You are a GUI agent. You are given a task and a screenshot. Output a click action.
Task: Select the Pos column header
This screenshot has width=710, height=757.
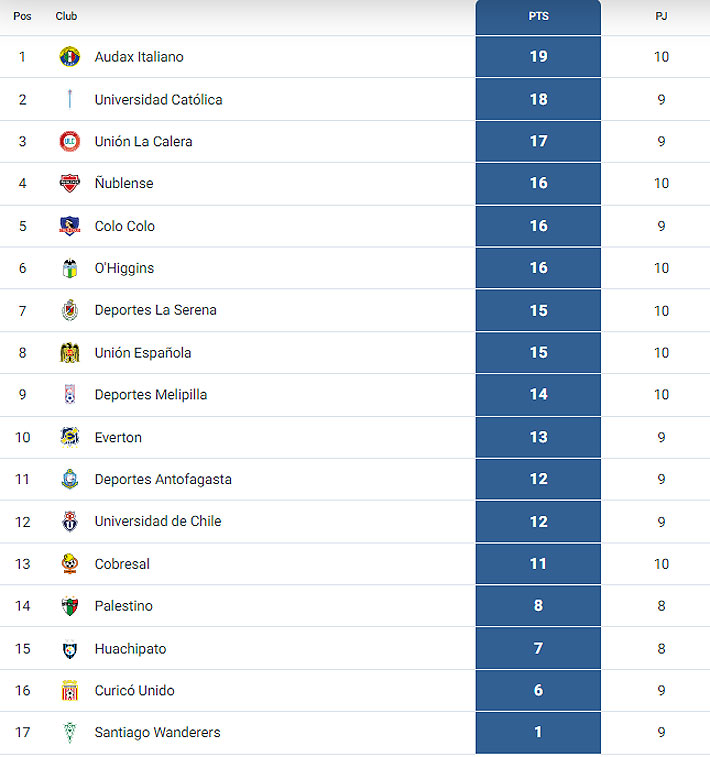tap(22, 16)
